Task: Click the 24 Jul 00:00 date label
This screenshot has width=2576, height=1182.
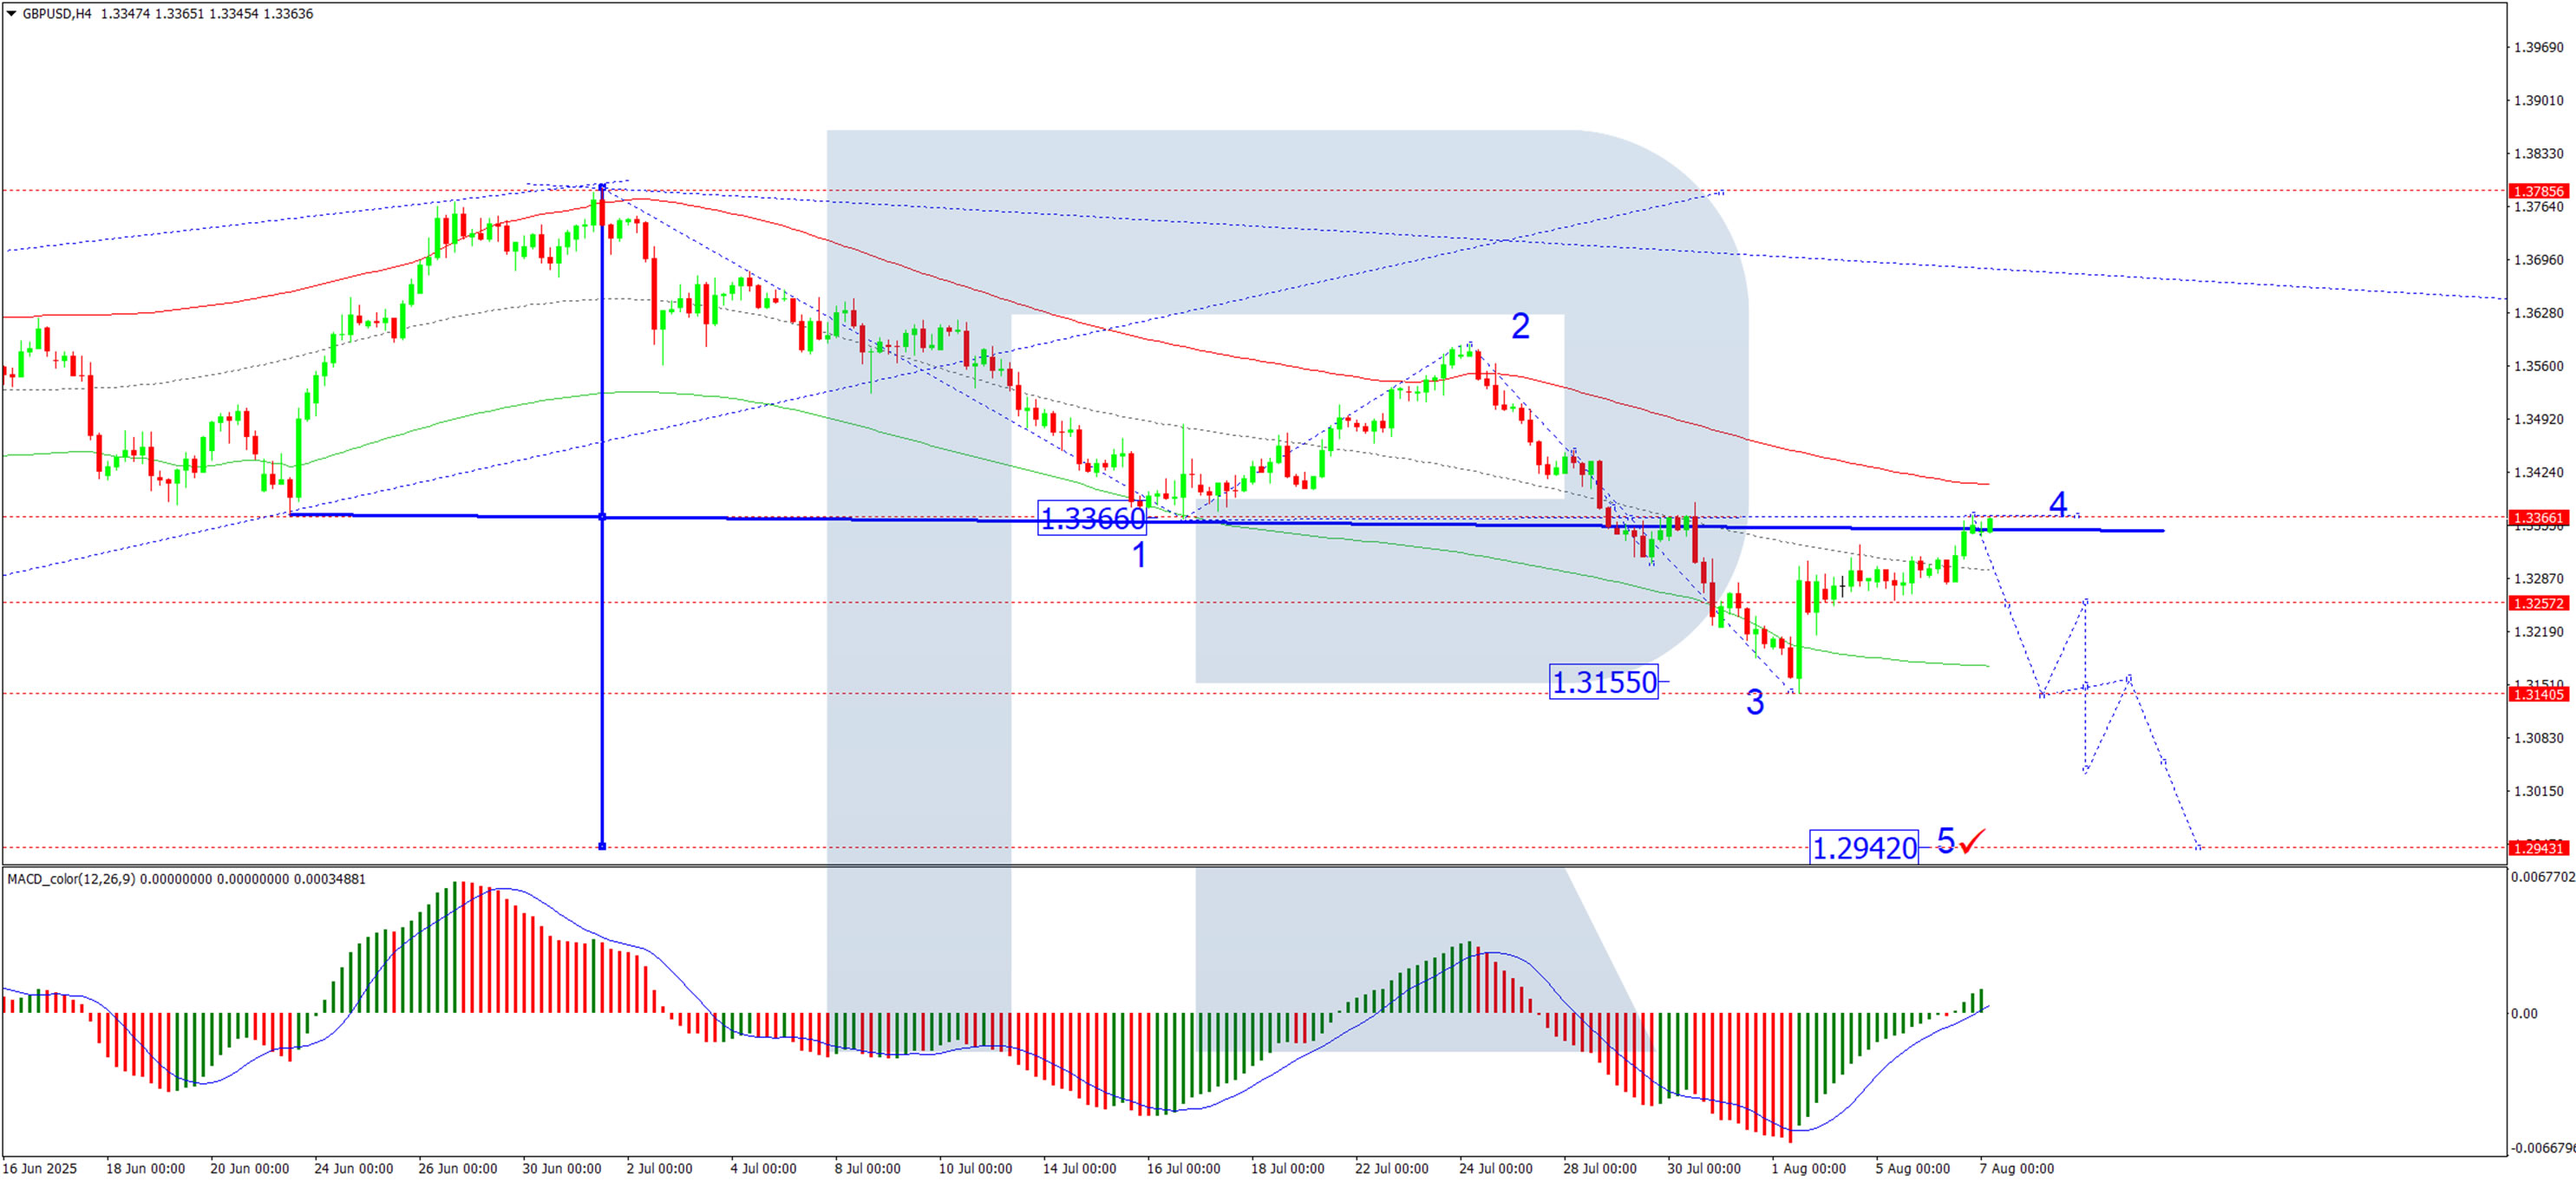Action: (1495, 1168)
